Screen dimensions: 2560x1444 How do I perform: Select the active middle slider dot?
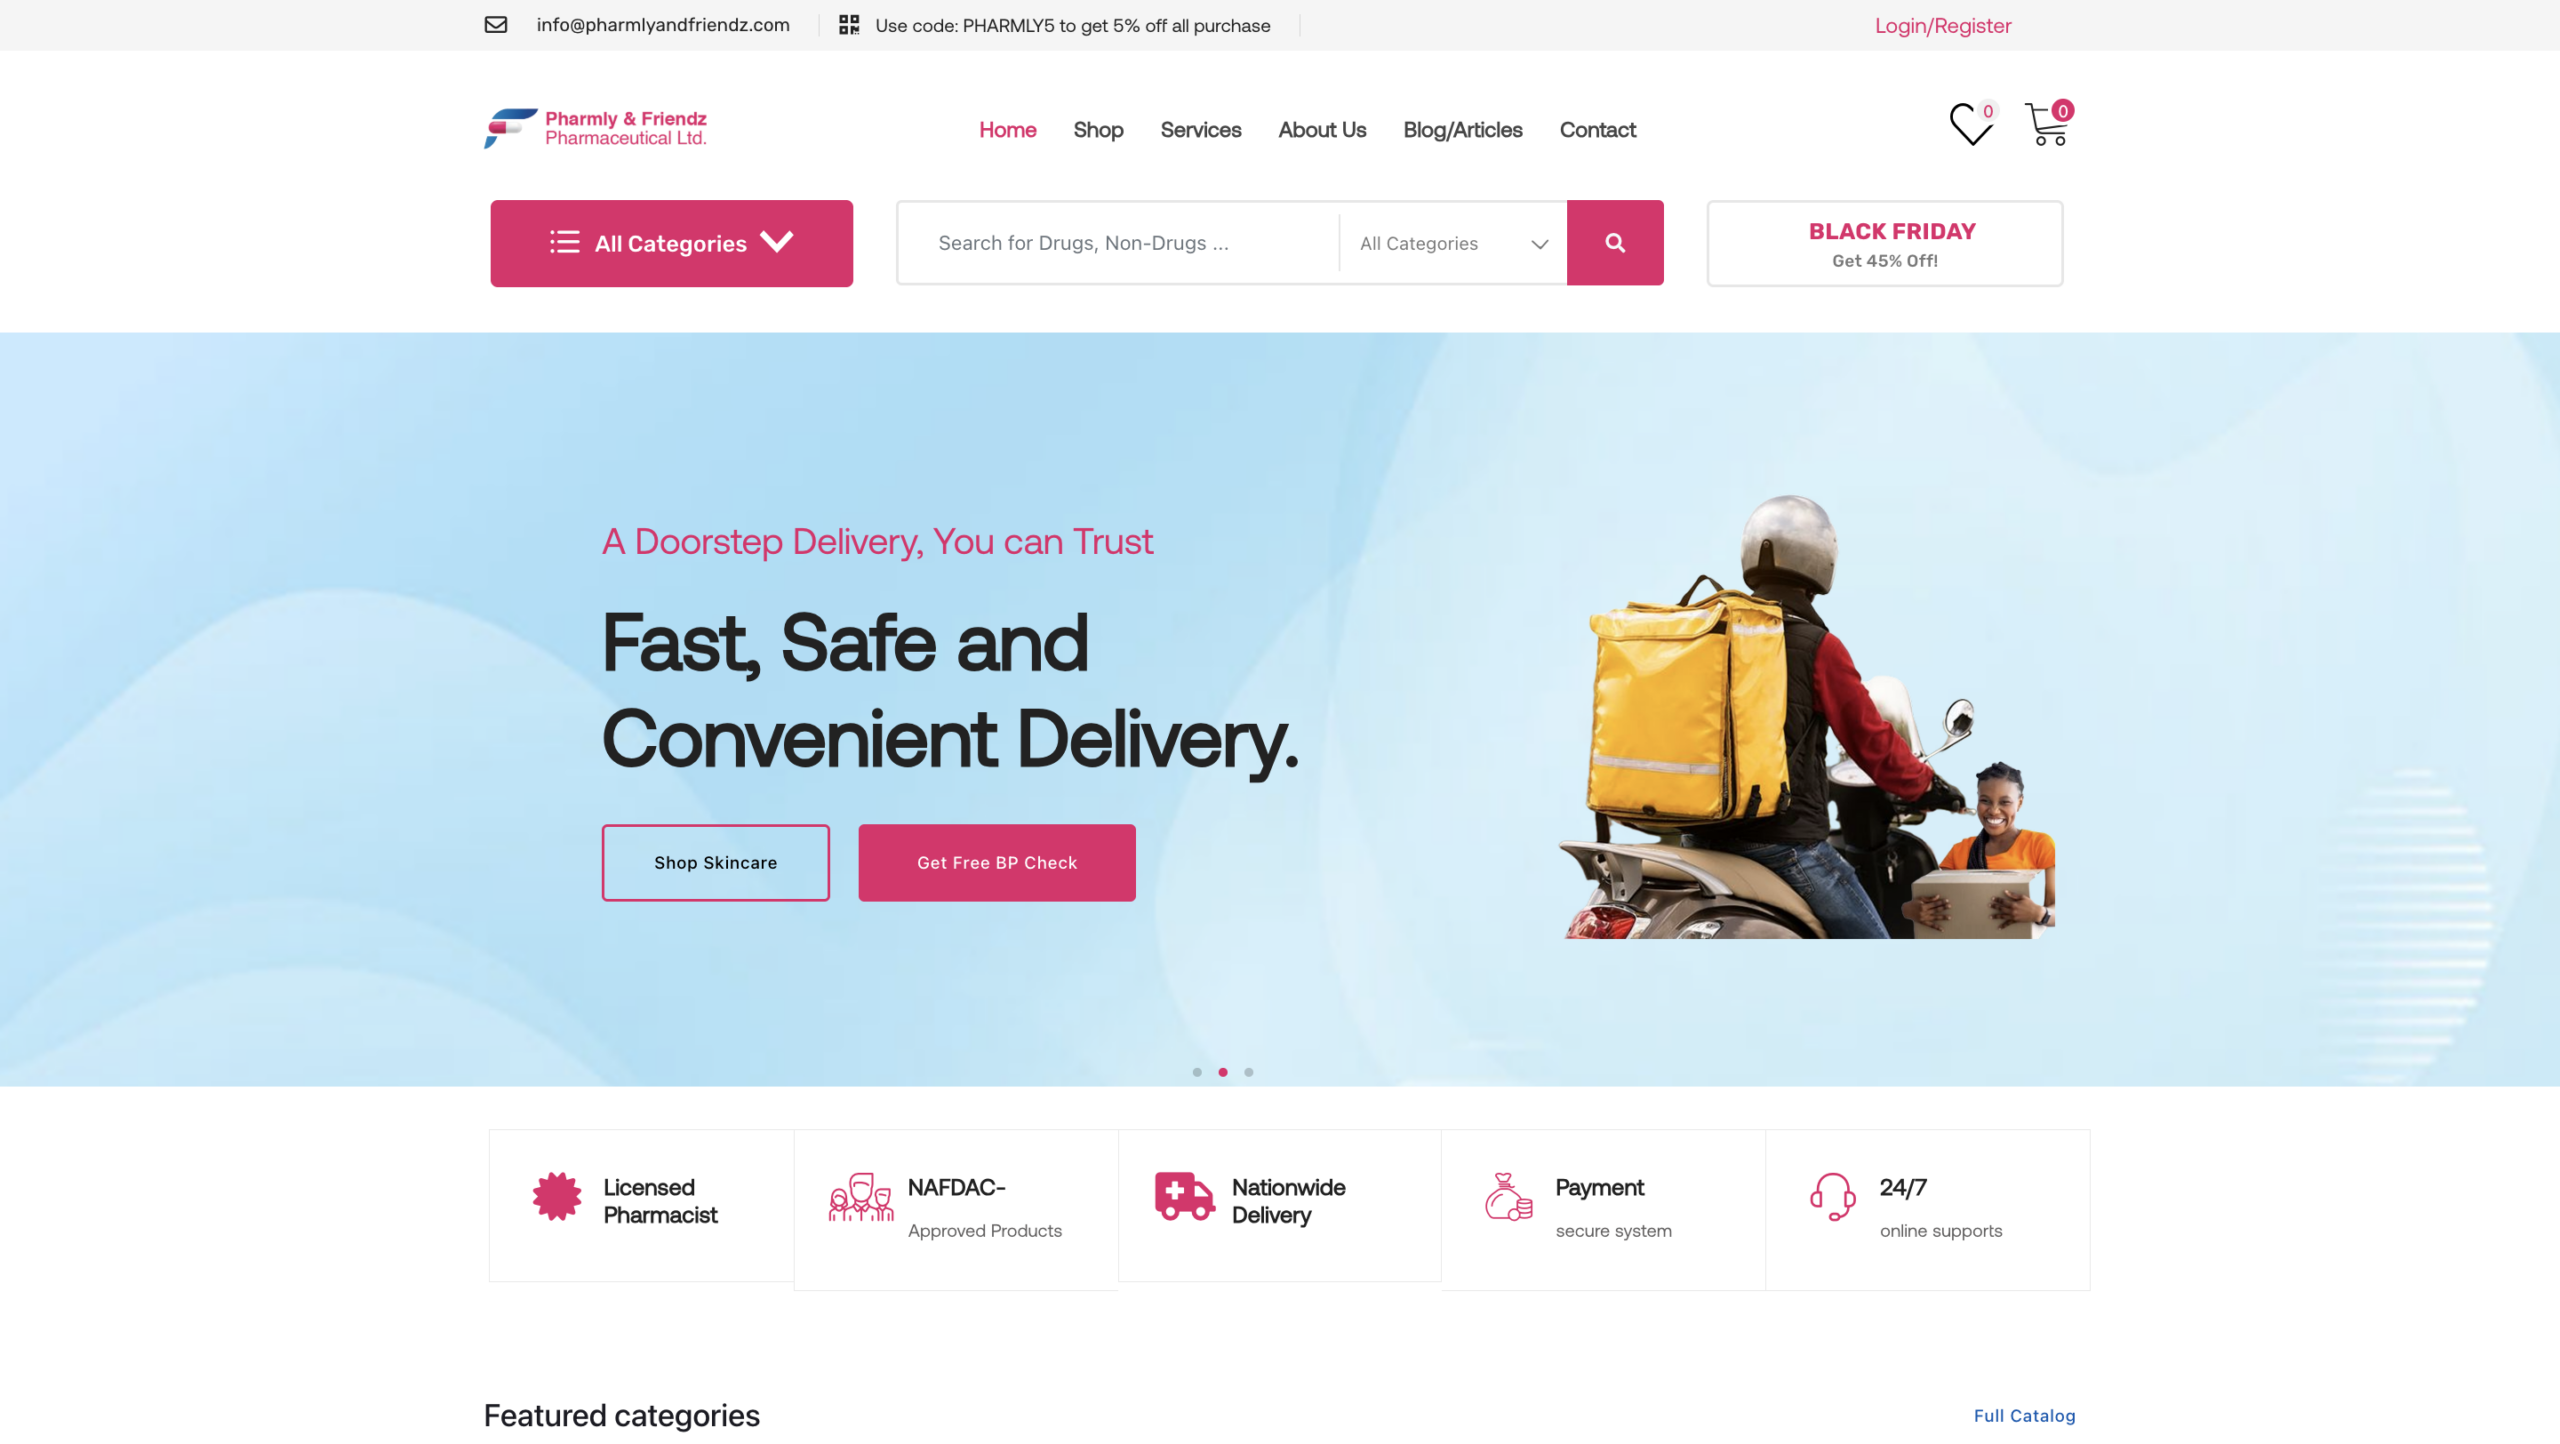pyautogui.click(x=1223, y=1072)
